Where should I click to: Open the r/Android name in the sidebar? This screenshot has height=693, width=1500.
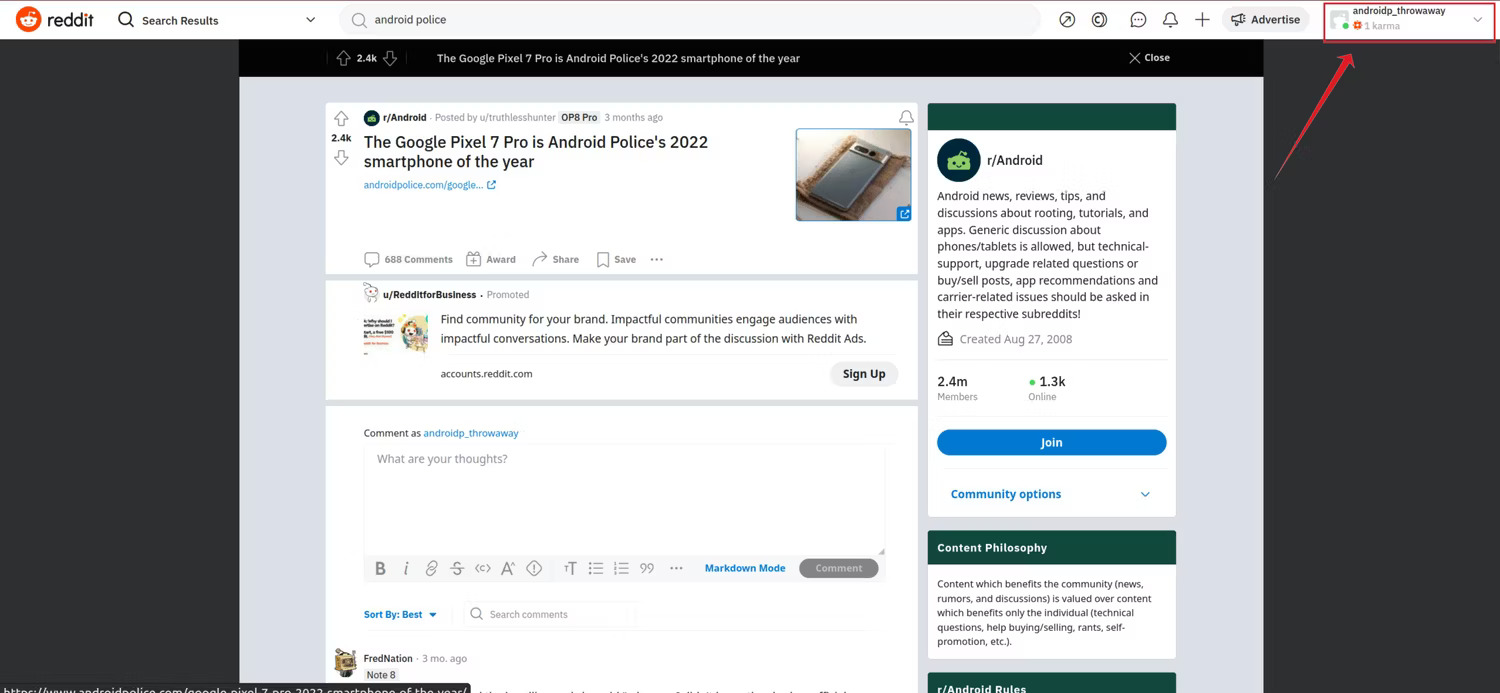pos(1015,160)
